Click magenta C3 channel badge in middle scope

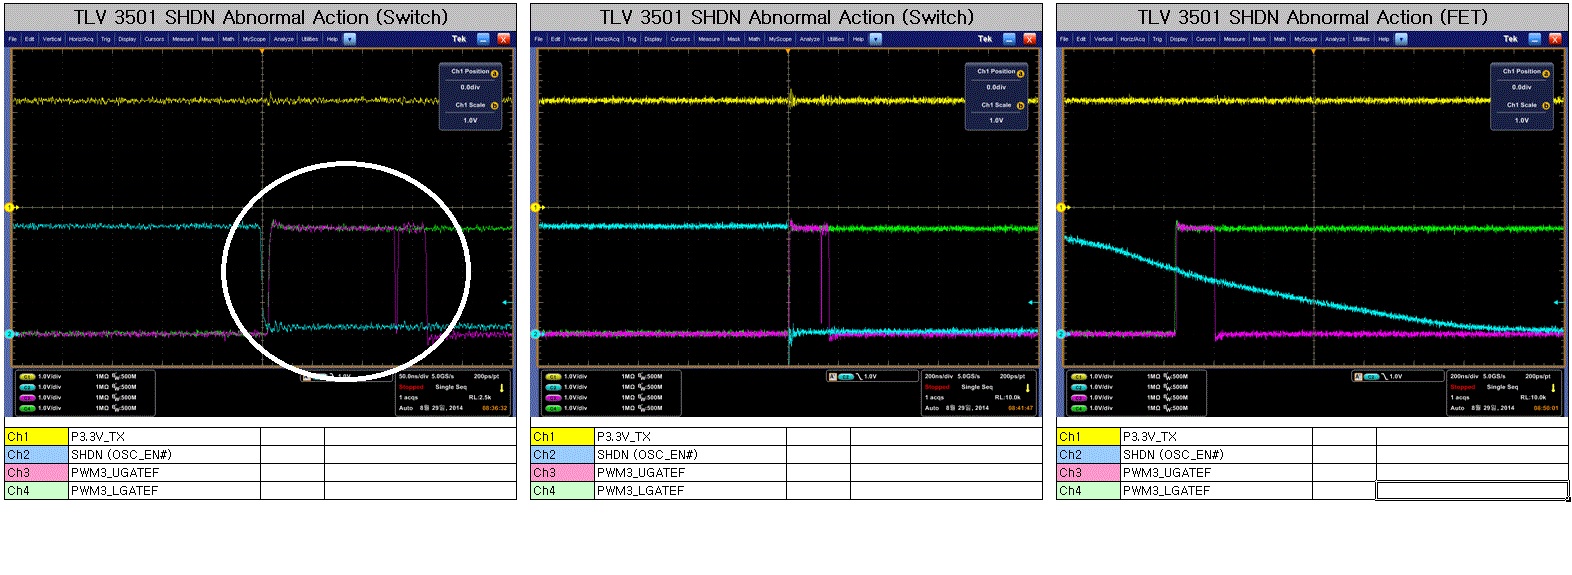(x=552, y=398)
